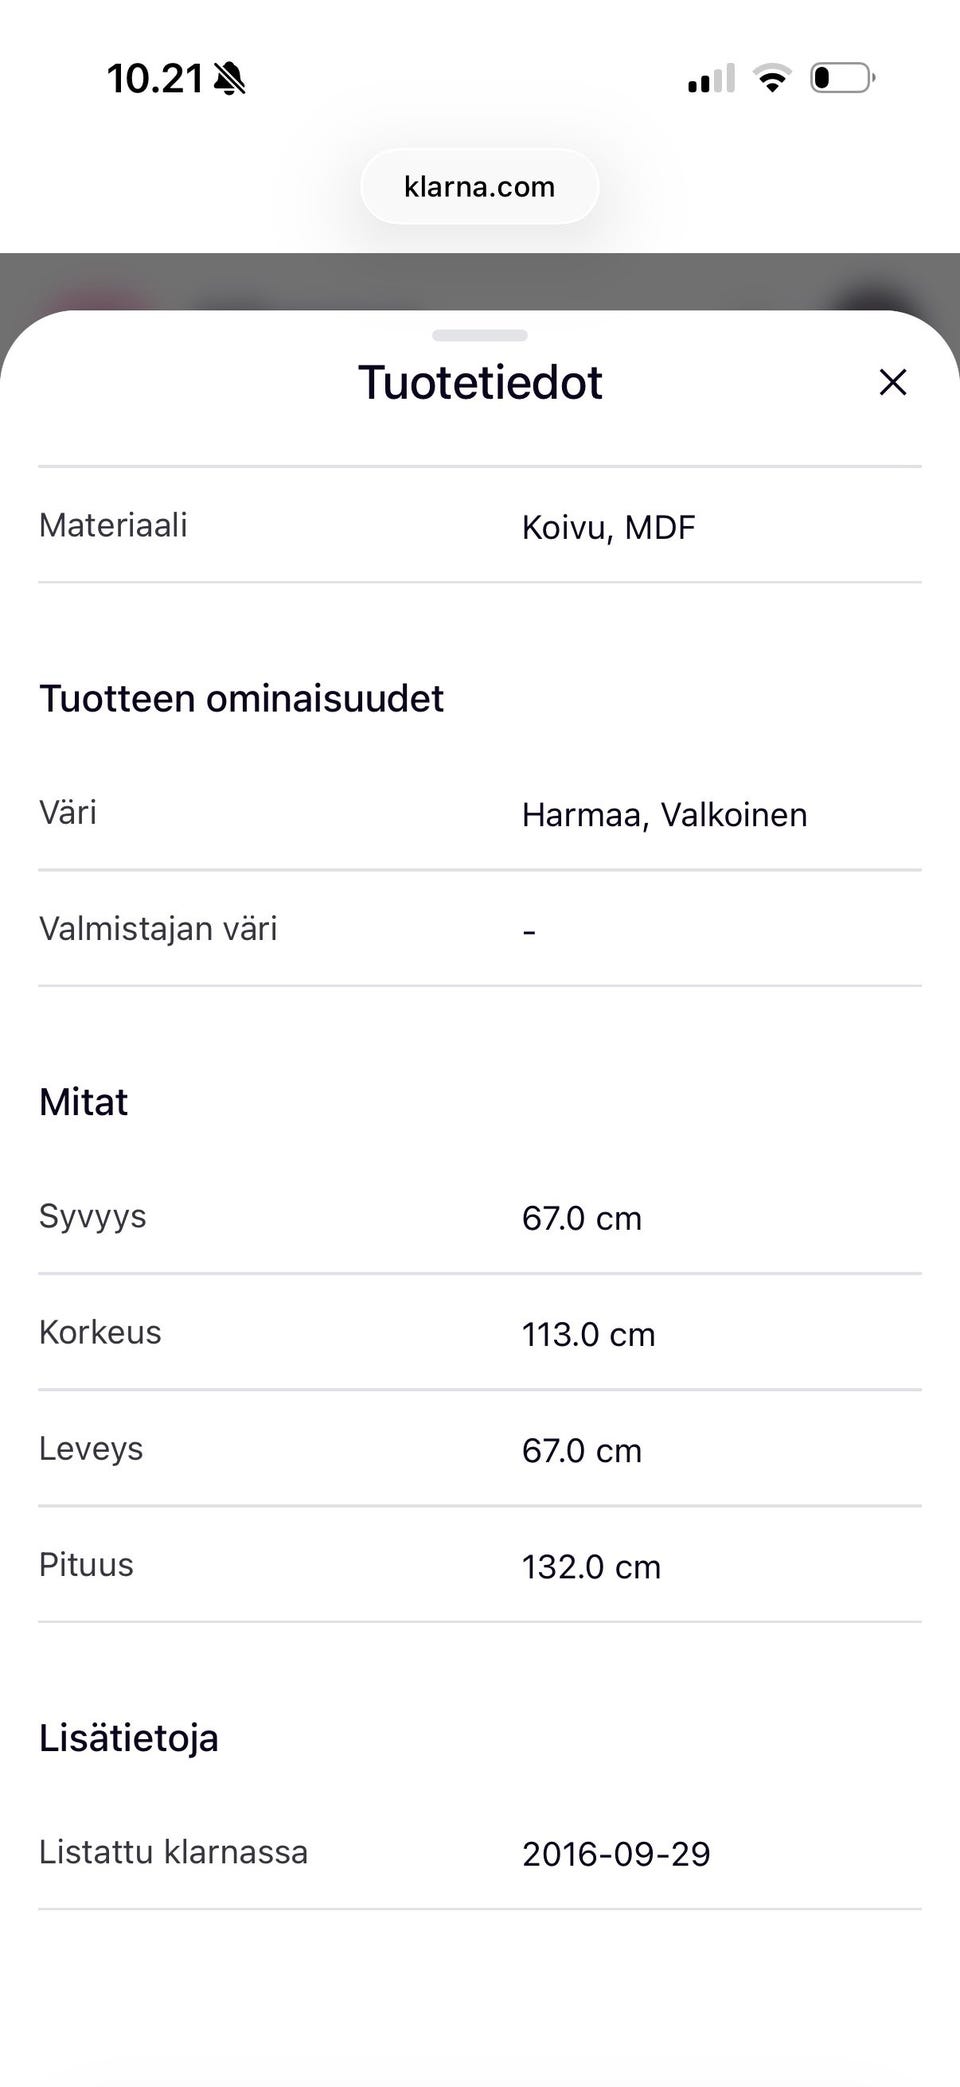This screenshot has width=960, height=2087.
Task: Select the 132.0 cm Pituus value
Action: pyautogui.click(x=591, y=1566)
